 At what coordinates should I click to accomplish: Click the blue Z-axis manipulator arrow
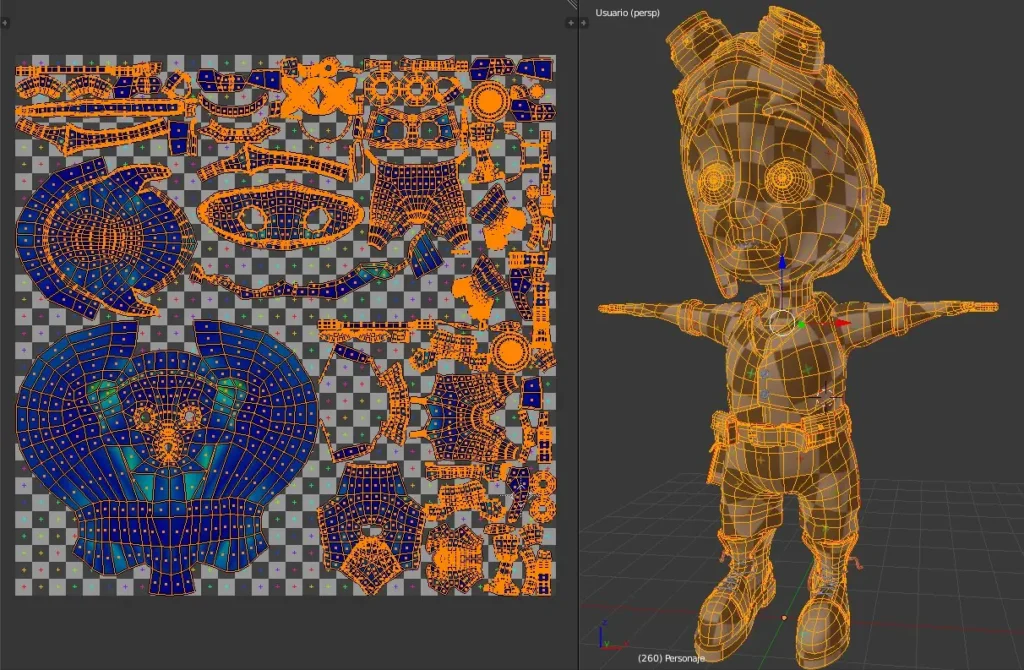(782, 263)
